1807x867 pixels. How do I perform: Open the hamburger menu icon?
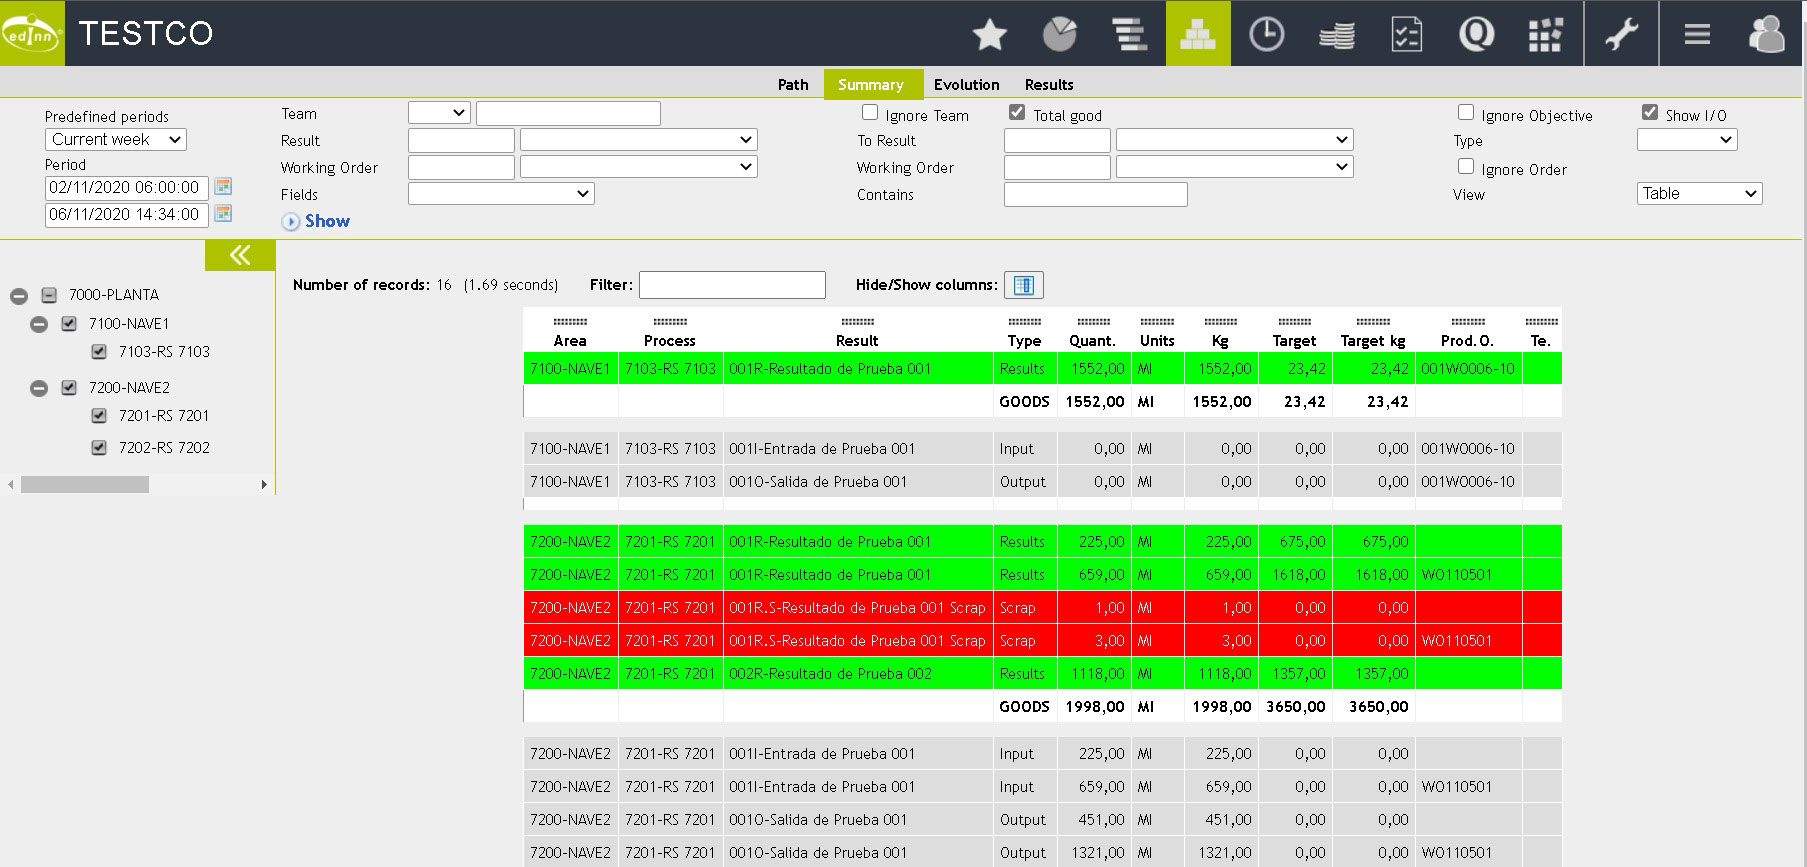click(1697, 35)
